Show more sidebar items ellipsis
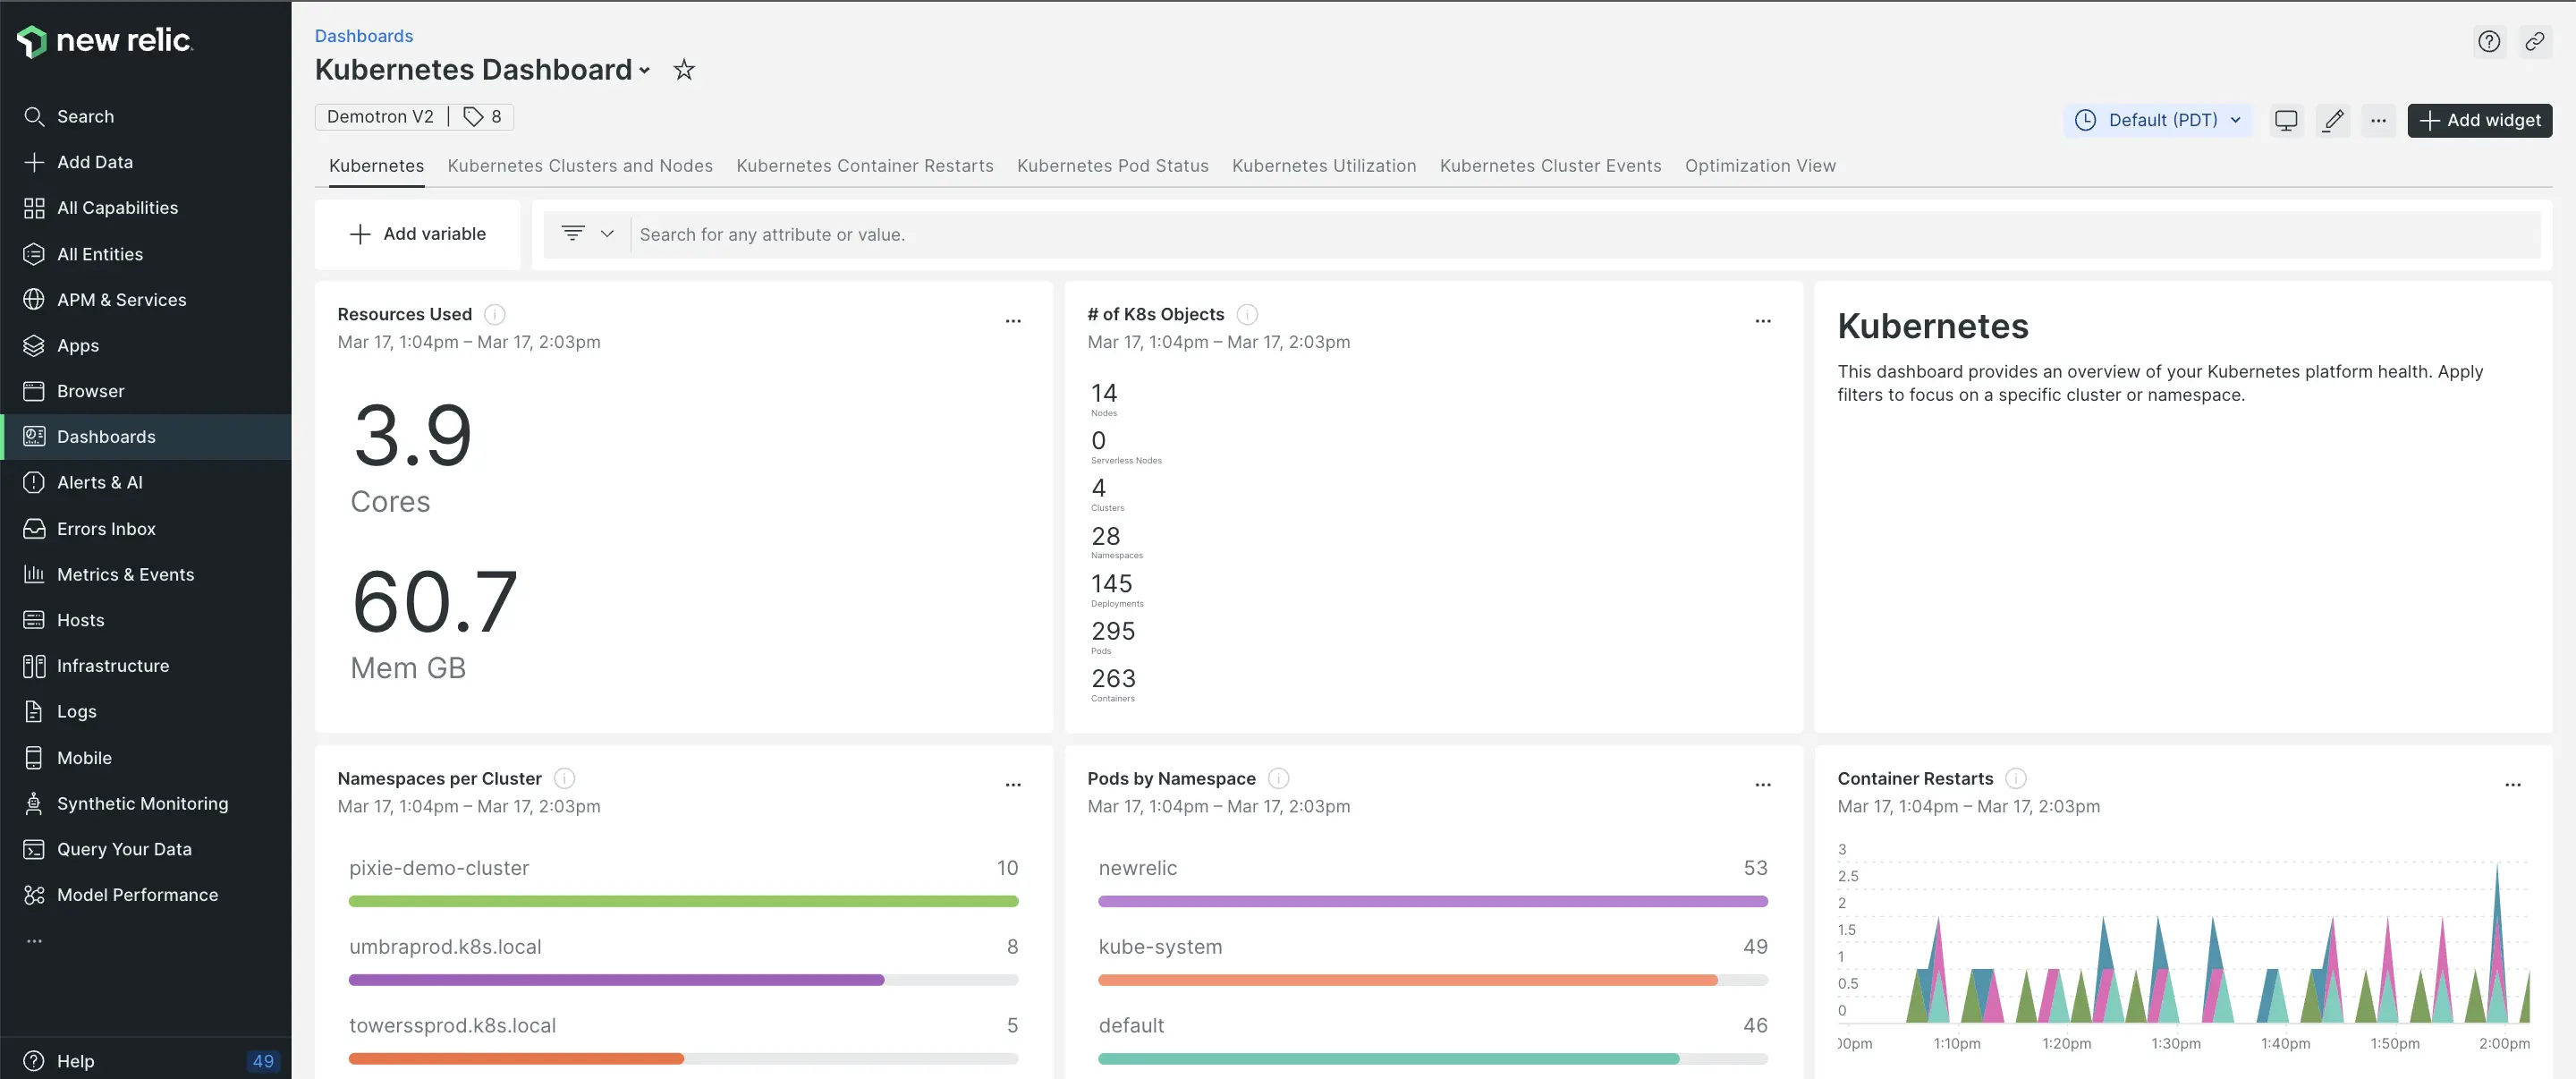This screenshot has width=2576, height=1079. (34, 941)
